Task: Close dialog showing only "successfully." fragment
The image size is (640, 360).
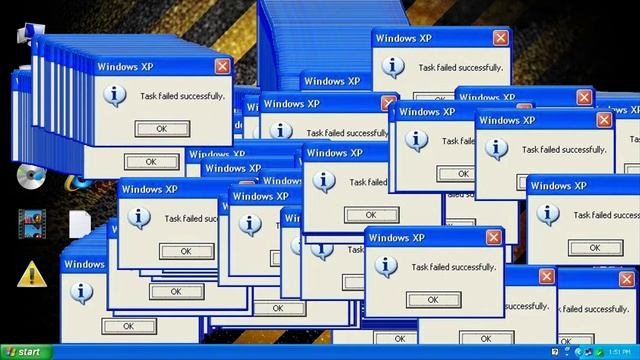Action: pyautogui.click(x=547, y=277)
